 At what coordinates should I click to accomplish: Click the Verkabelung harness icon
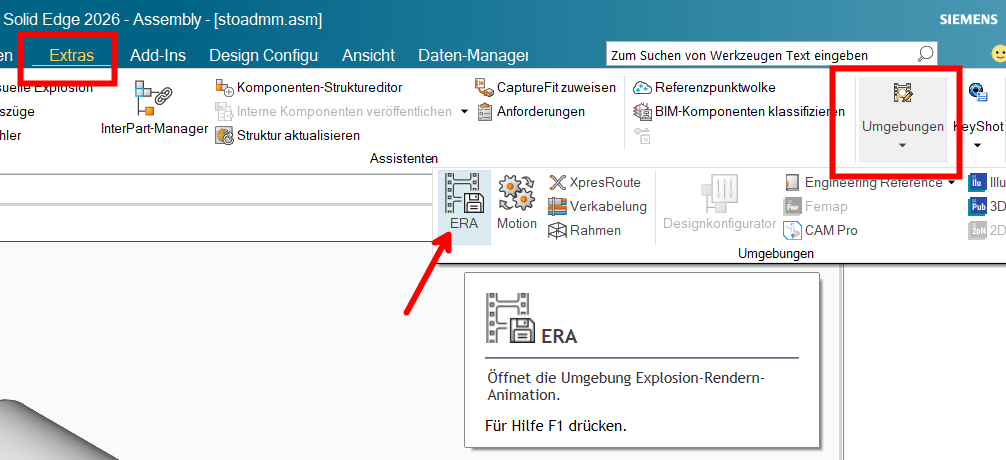click(557, 207)
